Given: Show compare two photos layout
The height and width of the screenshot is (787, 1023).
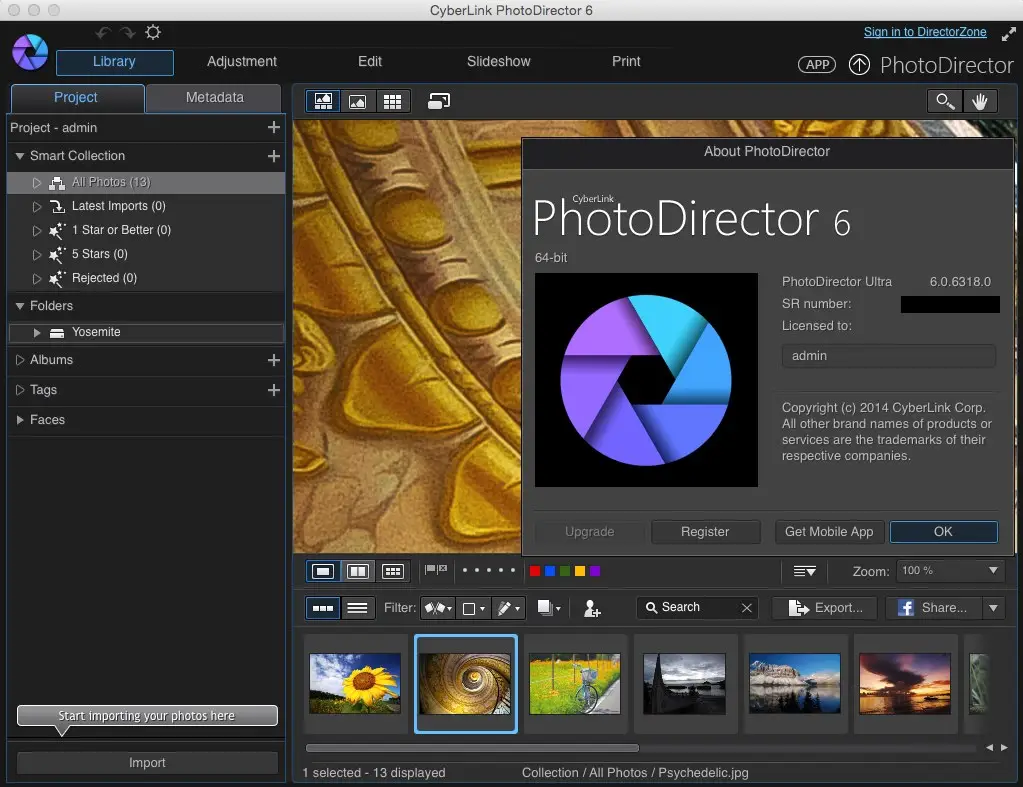Looking at the screenshot, I should 358,572.
